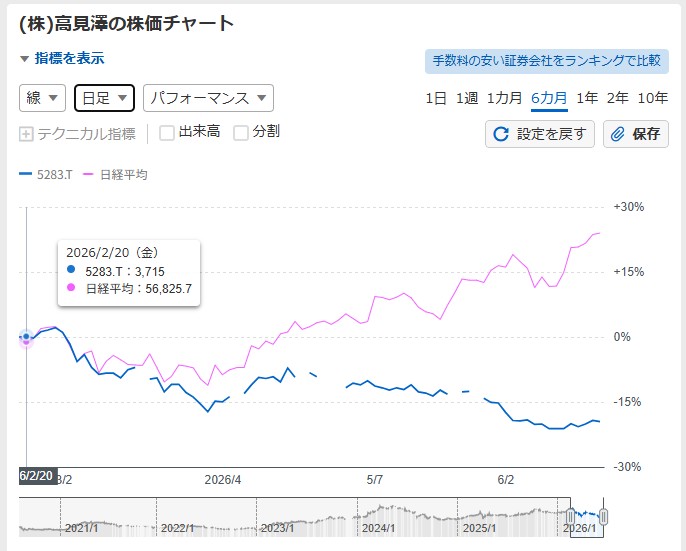Click the paperclip icon in 保存
Image resolution: width=686 pixels, height=551 pixels.
point(617,134)
